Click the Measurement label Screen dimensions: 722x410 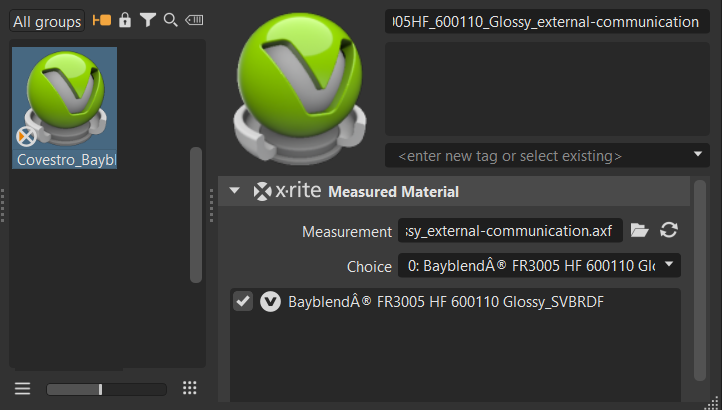[347, 231]
